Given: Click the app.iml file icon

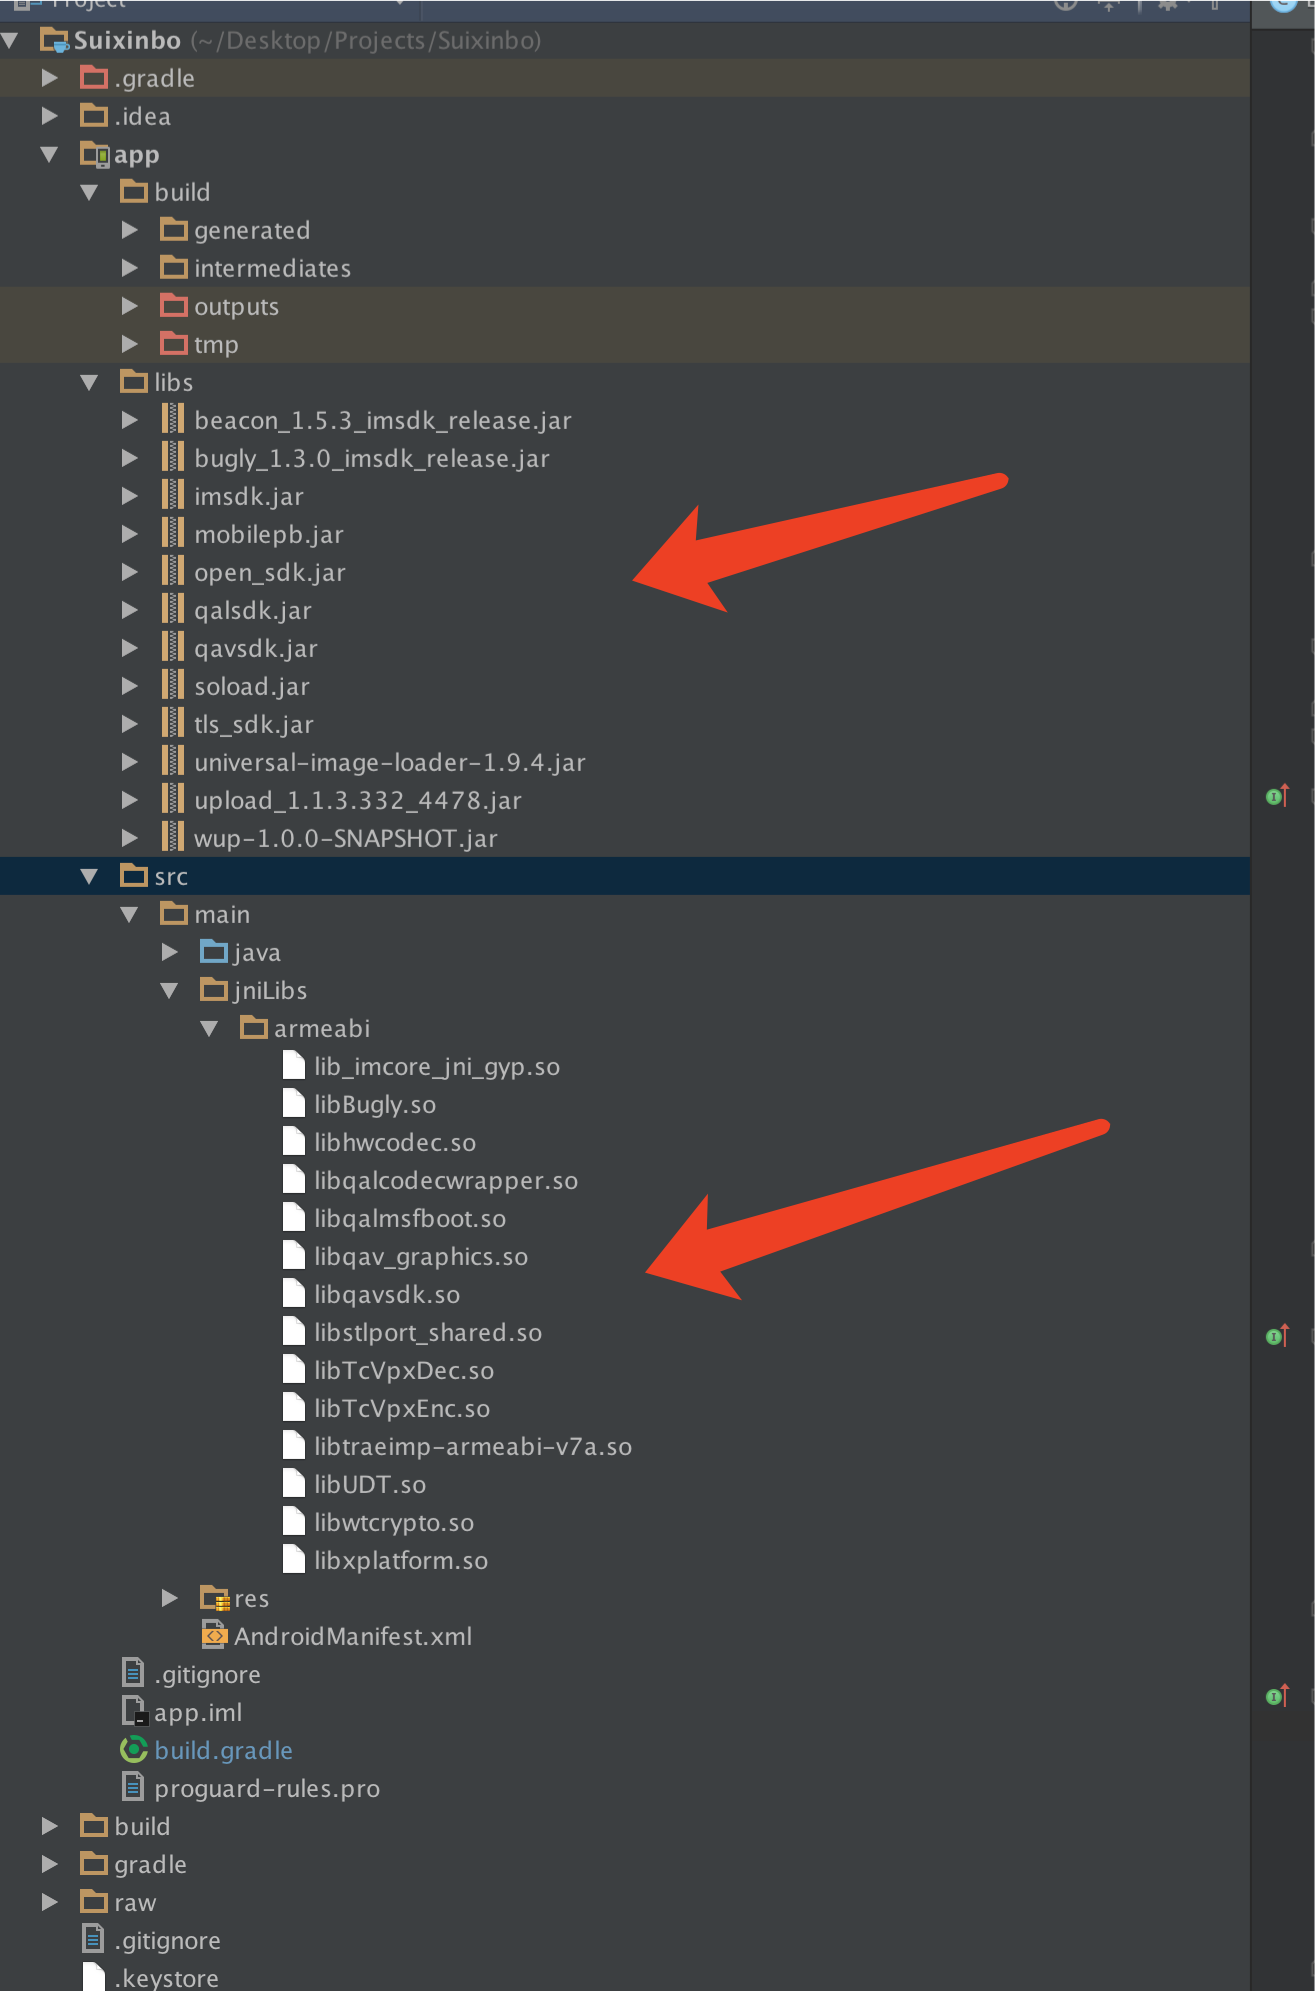Looking at the screenshot, I should pos(134,1711).
